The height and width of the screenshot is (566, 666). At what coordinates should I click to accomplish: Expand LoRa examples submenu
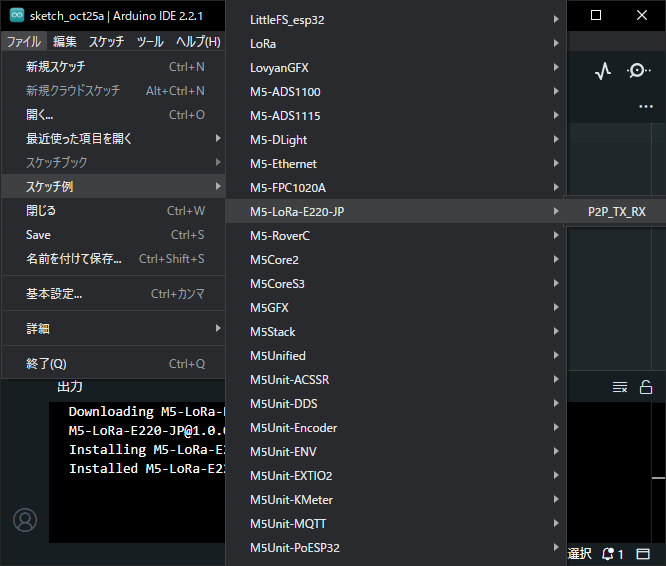tap(396, 44)
